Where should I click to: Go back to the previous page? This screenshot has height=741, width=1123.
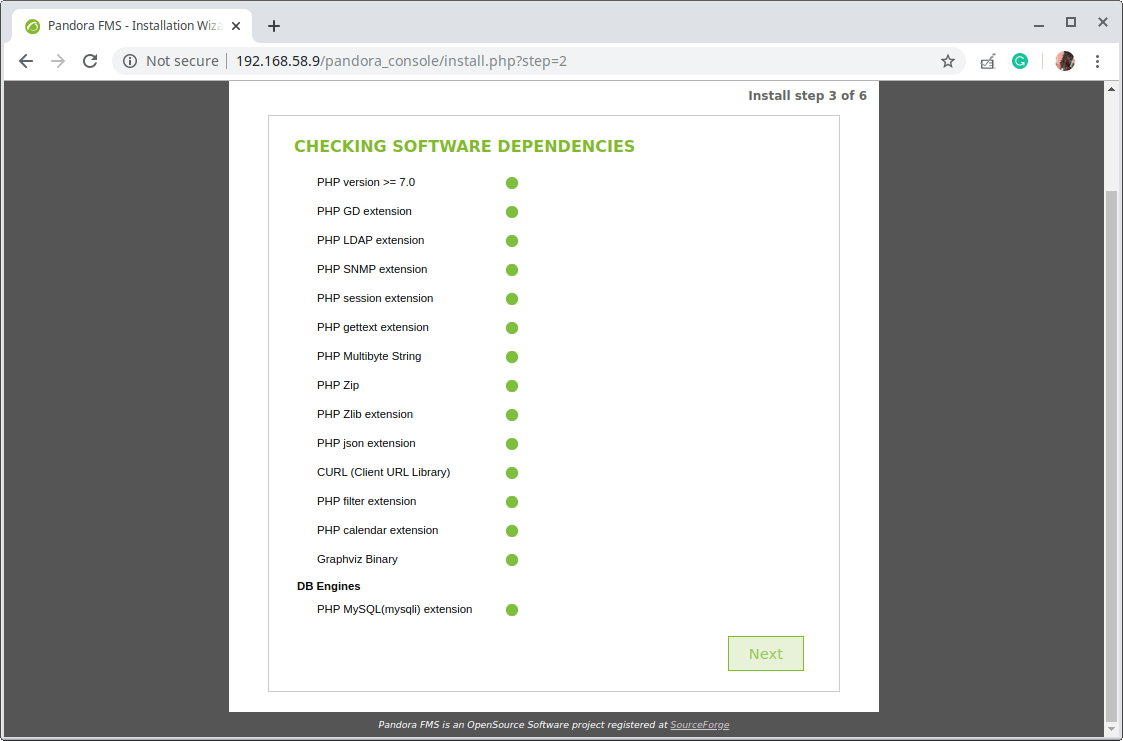pos(26,61)
